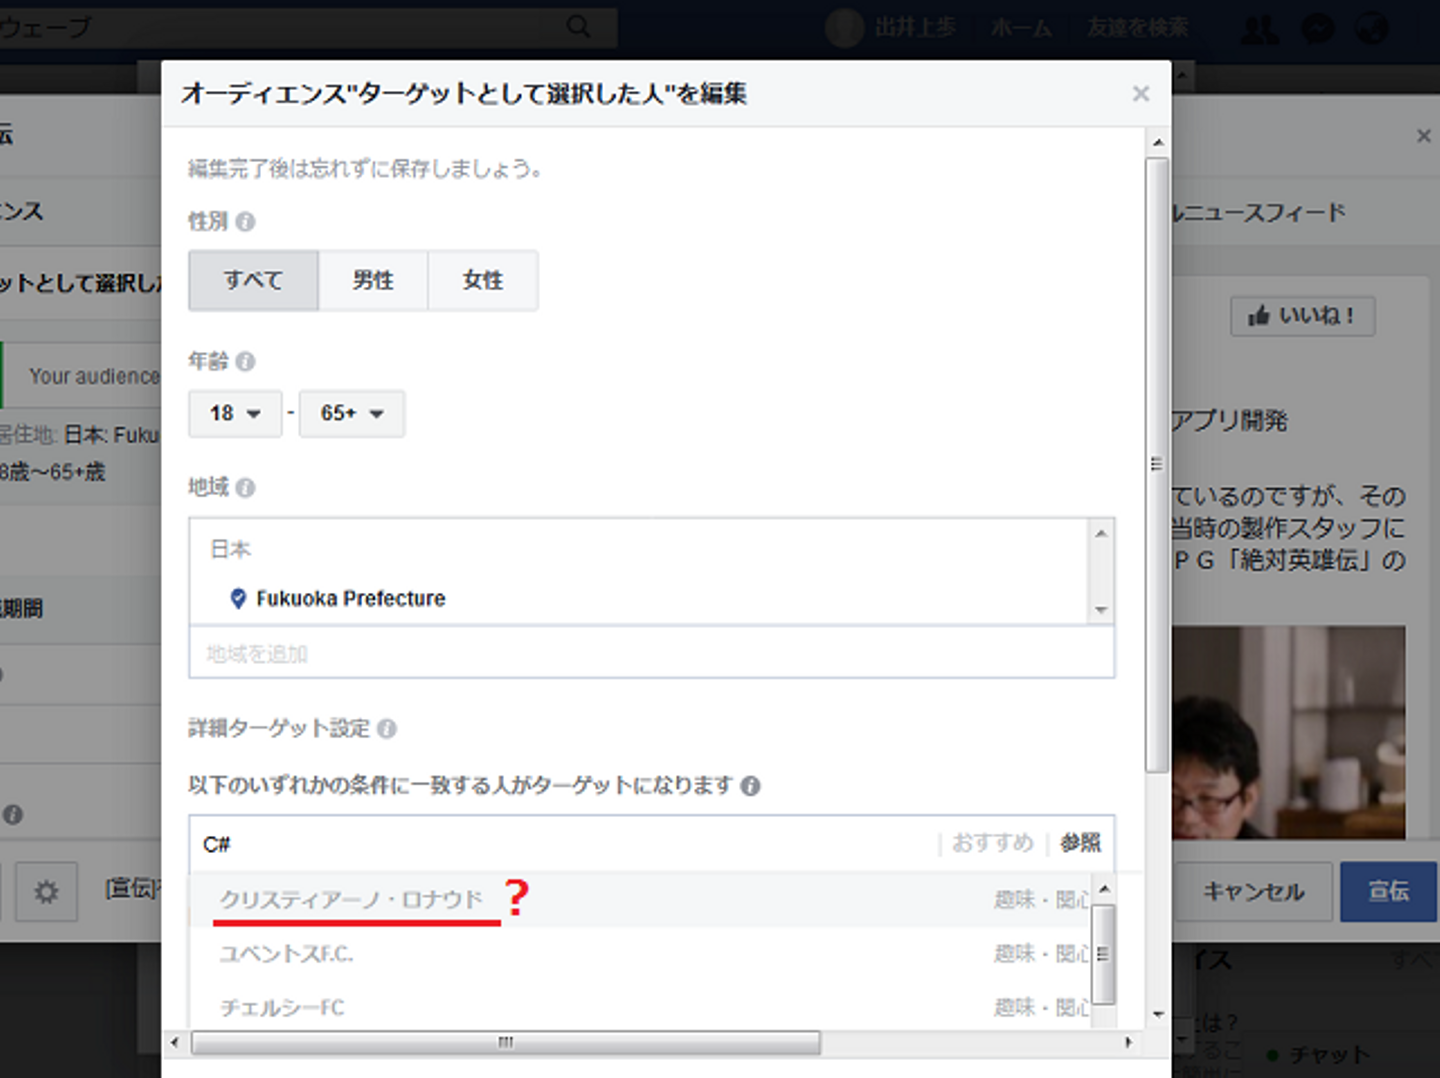Image resolution: width=1440 pixels, height=1078 pixels.
Task: Choose チェルシーFC from the suggestions
Action: [x=640, y=1007]
